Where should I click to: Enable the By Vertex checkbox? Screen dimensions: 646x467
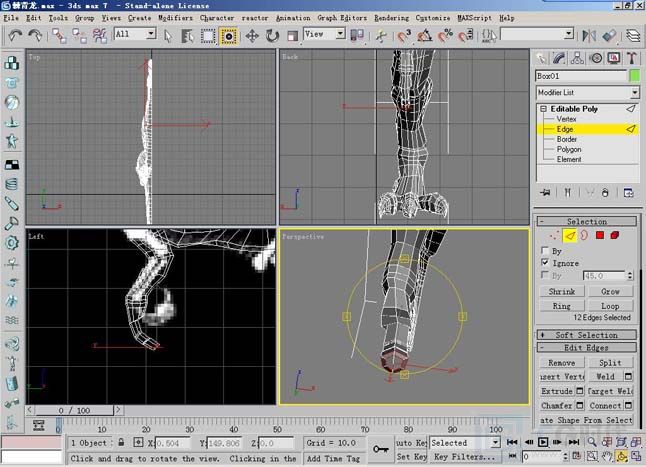[545, 250]
